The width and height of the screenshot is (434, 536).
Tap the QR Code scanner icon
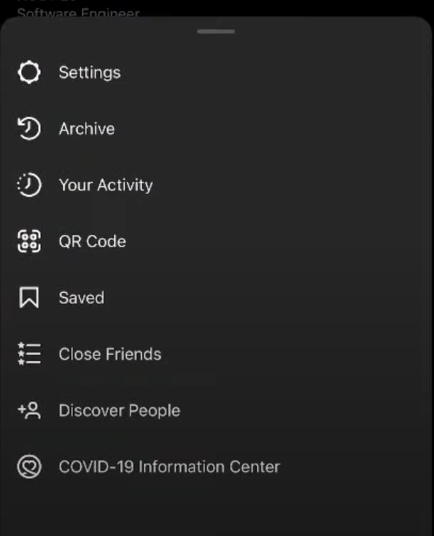29,241
